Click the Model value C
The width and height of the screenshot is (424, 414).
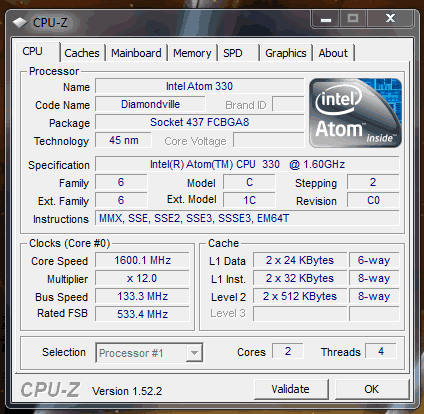tap(249, 182)
